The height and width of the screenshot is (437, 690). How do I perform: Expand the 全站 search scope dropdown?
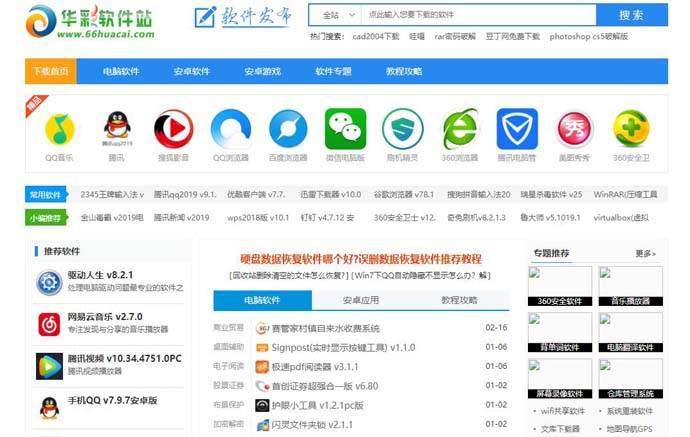tap(336, 15)
